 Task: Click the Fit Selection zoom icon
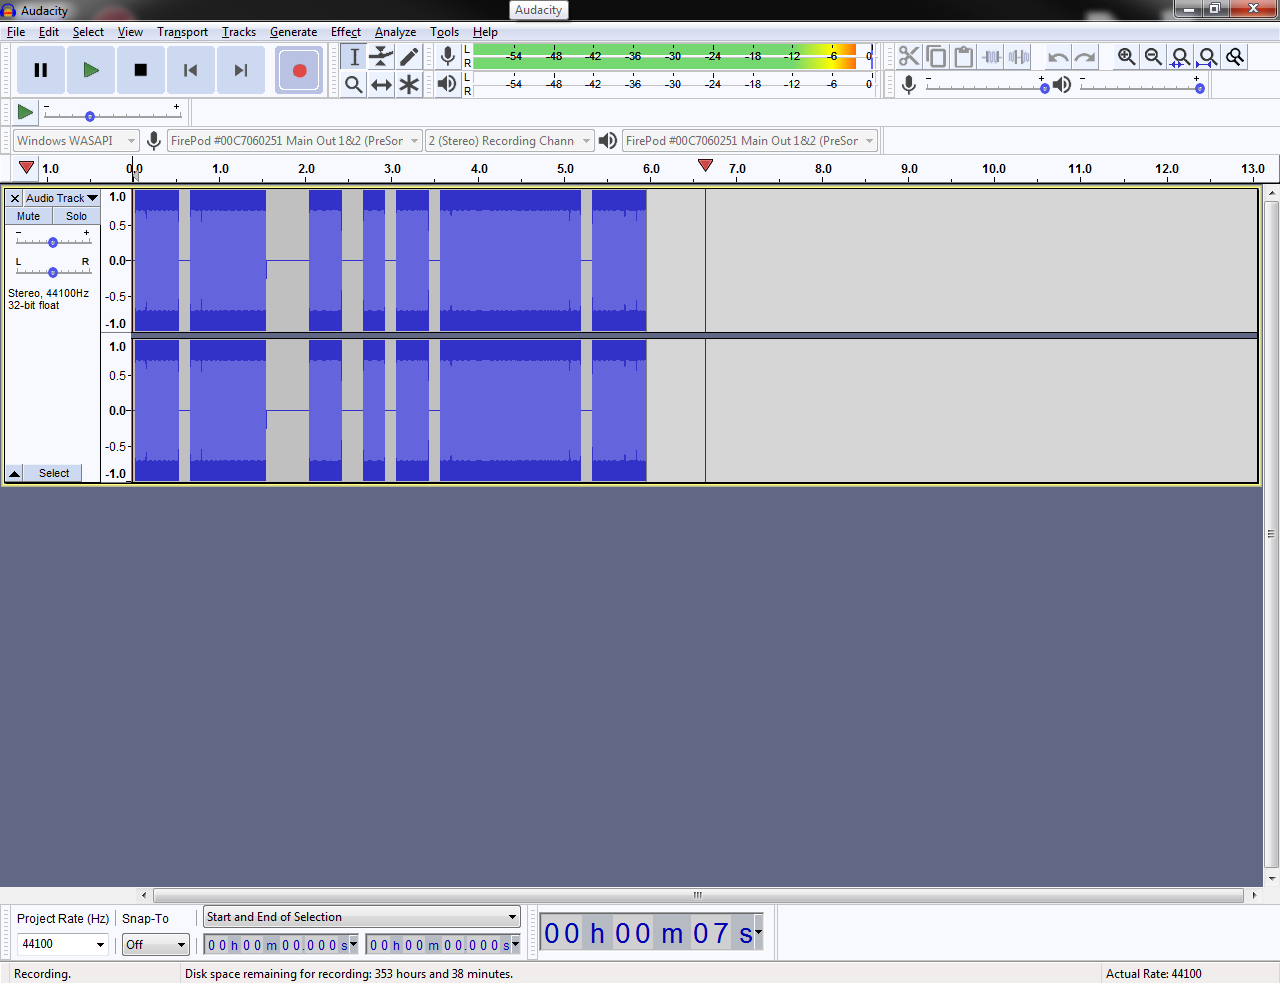pyautogui.click(x=1181, y=56)
